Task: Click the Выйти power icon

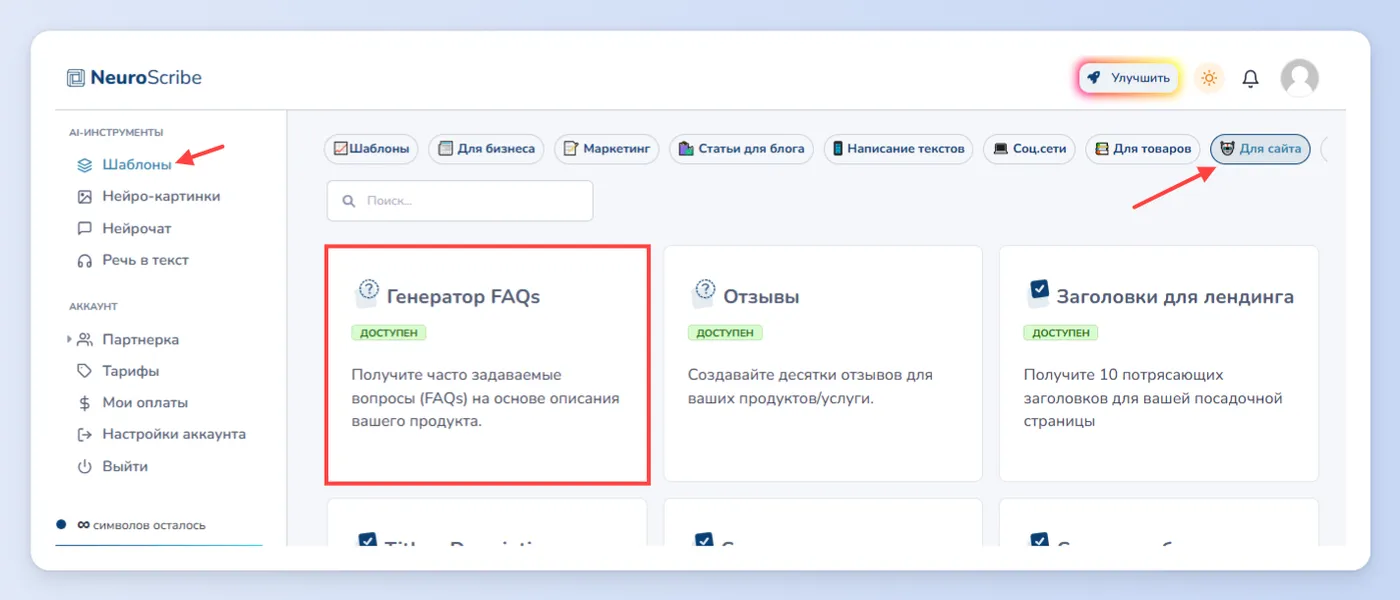Action: tap(85, 467)
